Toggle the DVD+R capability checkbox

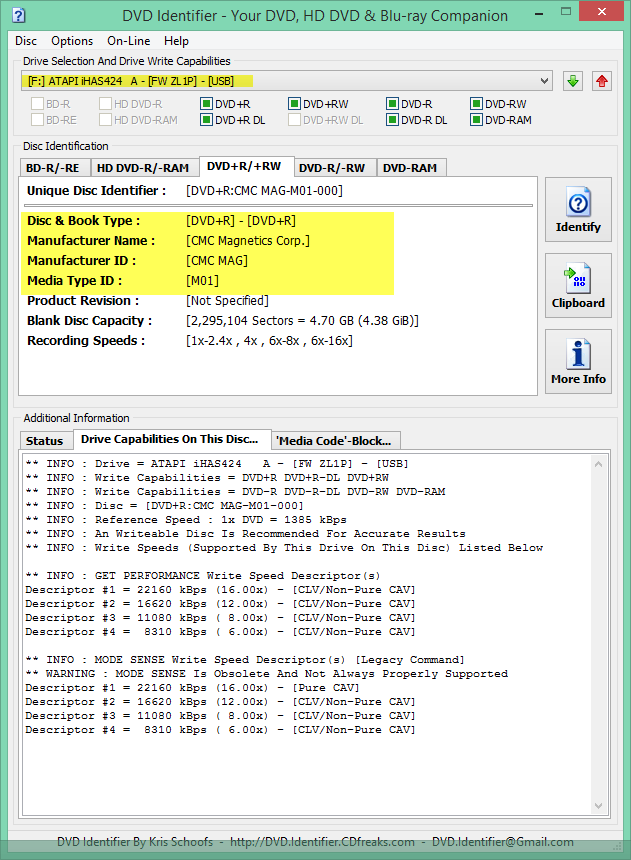click(207, 104)
